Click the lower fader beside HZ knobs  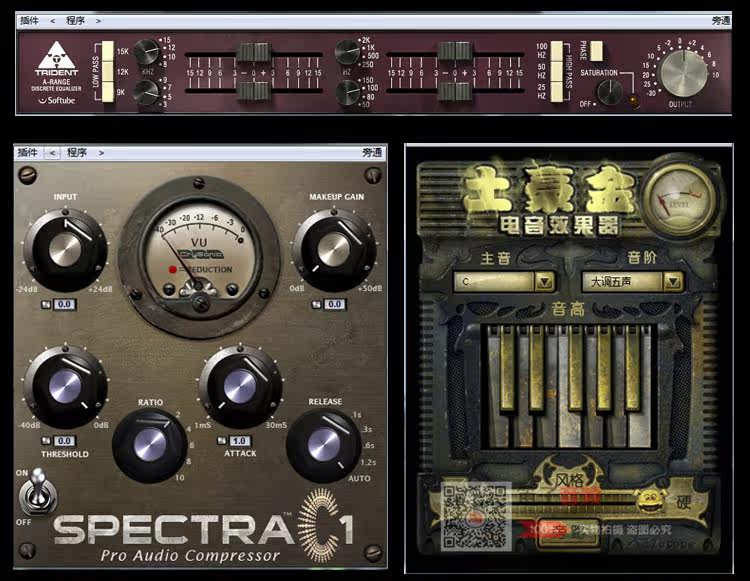(454, 91)
